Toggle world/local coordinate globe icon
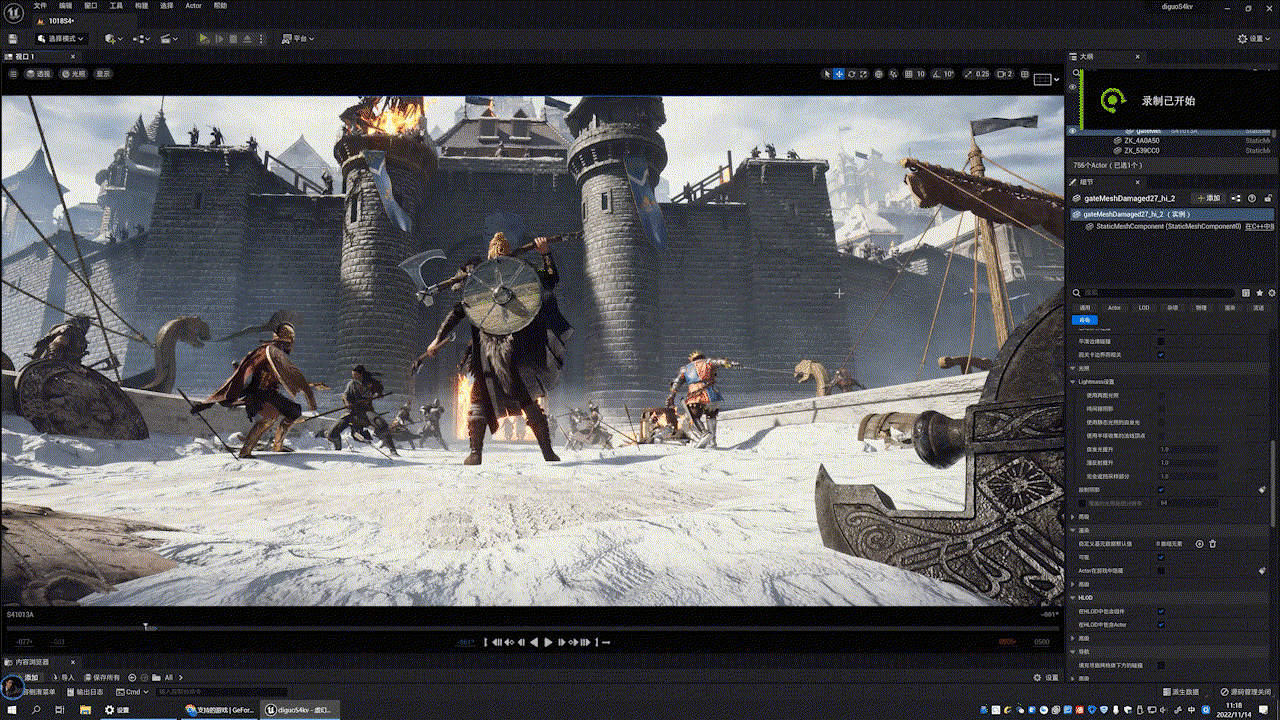 point(878,74)
